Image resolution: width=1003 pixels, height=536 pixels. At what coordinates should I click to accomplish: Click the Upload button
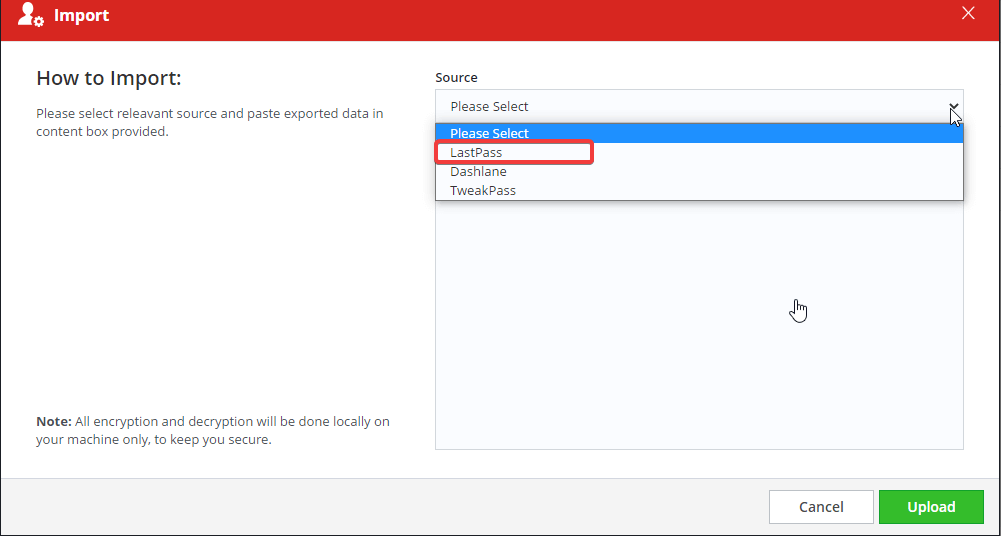coord(931,507)
